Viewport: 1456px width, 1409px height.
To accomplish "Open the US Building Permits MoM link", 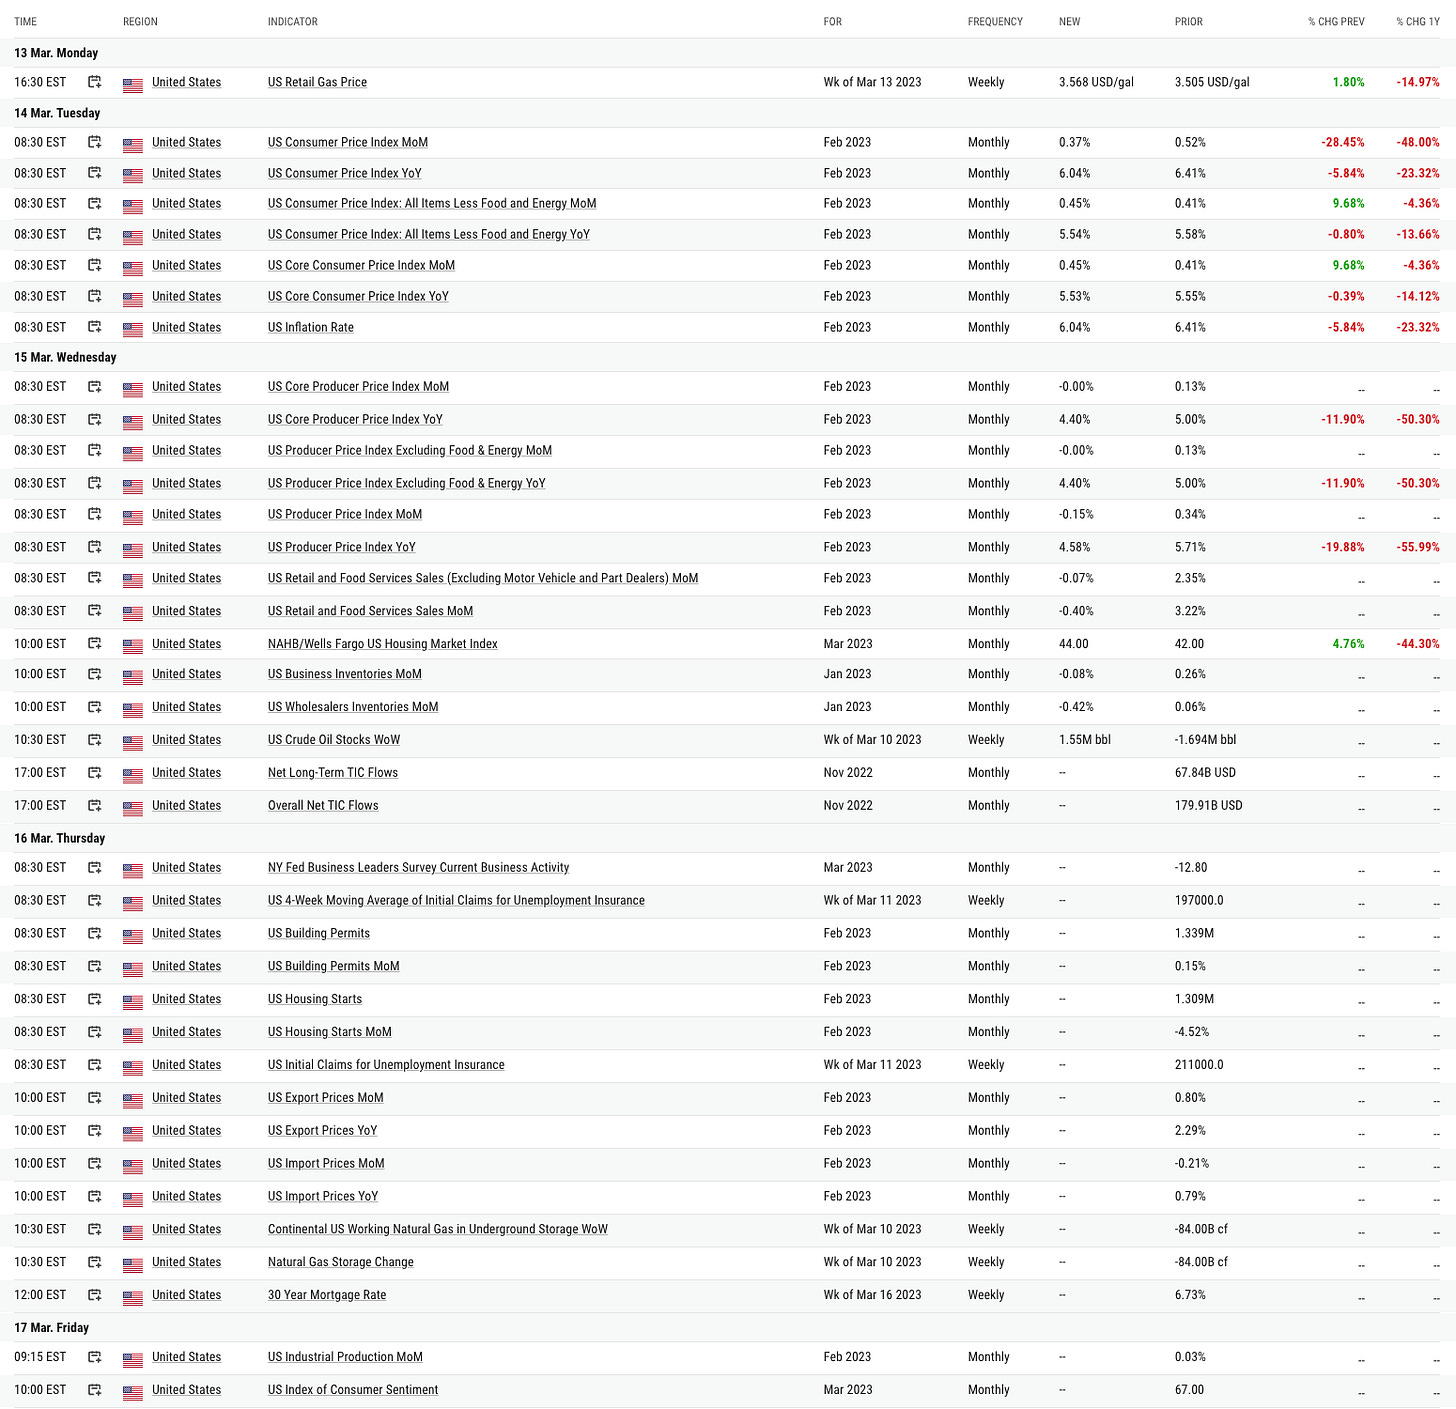I will pos(334,966).
